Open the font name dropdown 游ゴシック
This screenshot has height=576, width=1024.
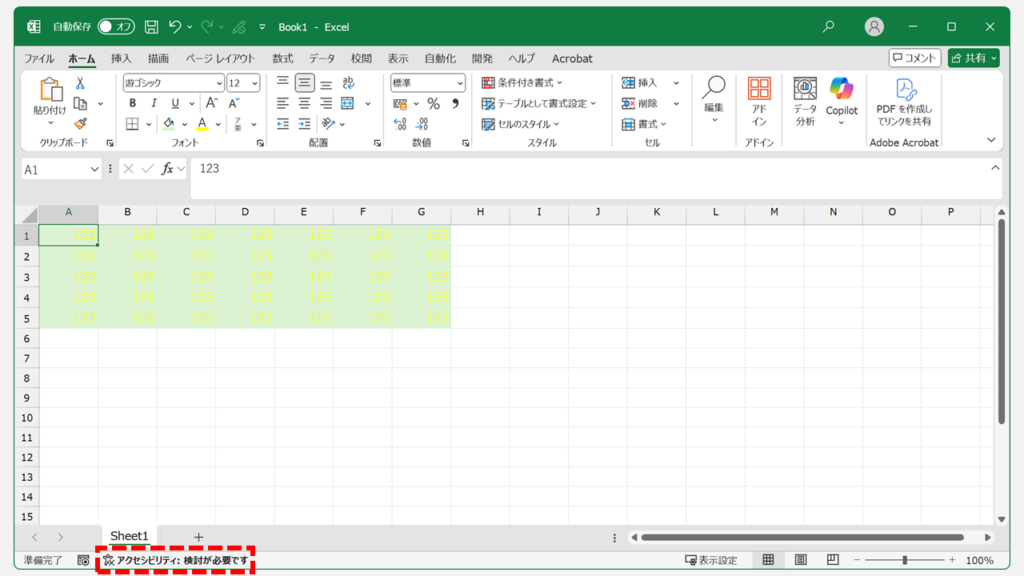pos(173,84)
